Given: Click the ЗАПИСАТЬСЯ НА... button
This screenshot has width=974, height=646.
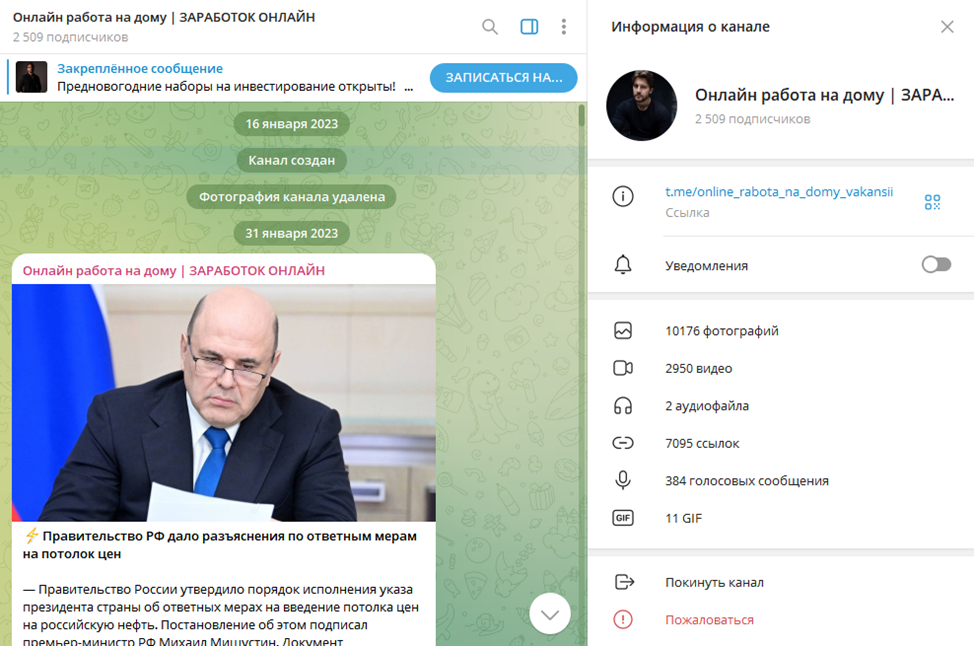Looking at the screenshot, I should pos(504,78).
